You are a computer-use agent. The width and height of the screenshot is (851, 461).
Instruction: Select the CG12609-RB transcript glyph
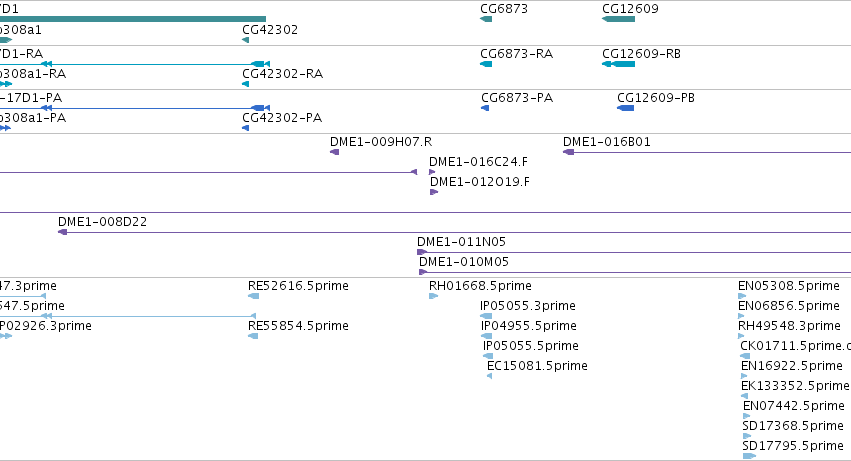pyautogui.click(x=618, y=64)
